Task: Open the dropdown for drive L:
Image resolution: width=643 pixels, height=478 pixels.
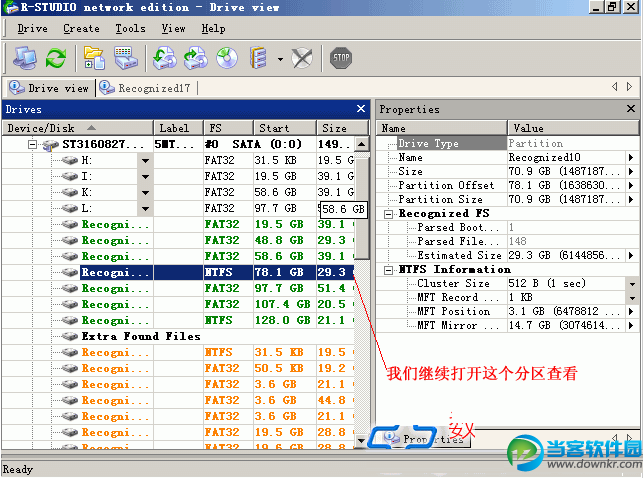Action: pyautogui.click(x=145, y=209)
